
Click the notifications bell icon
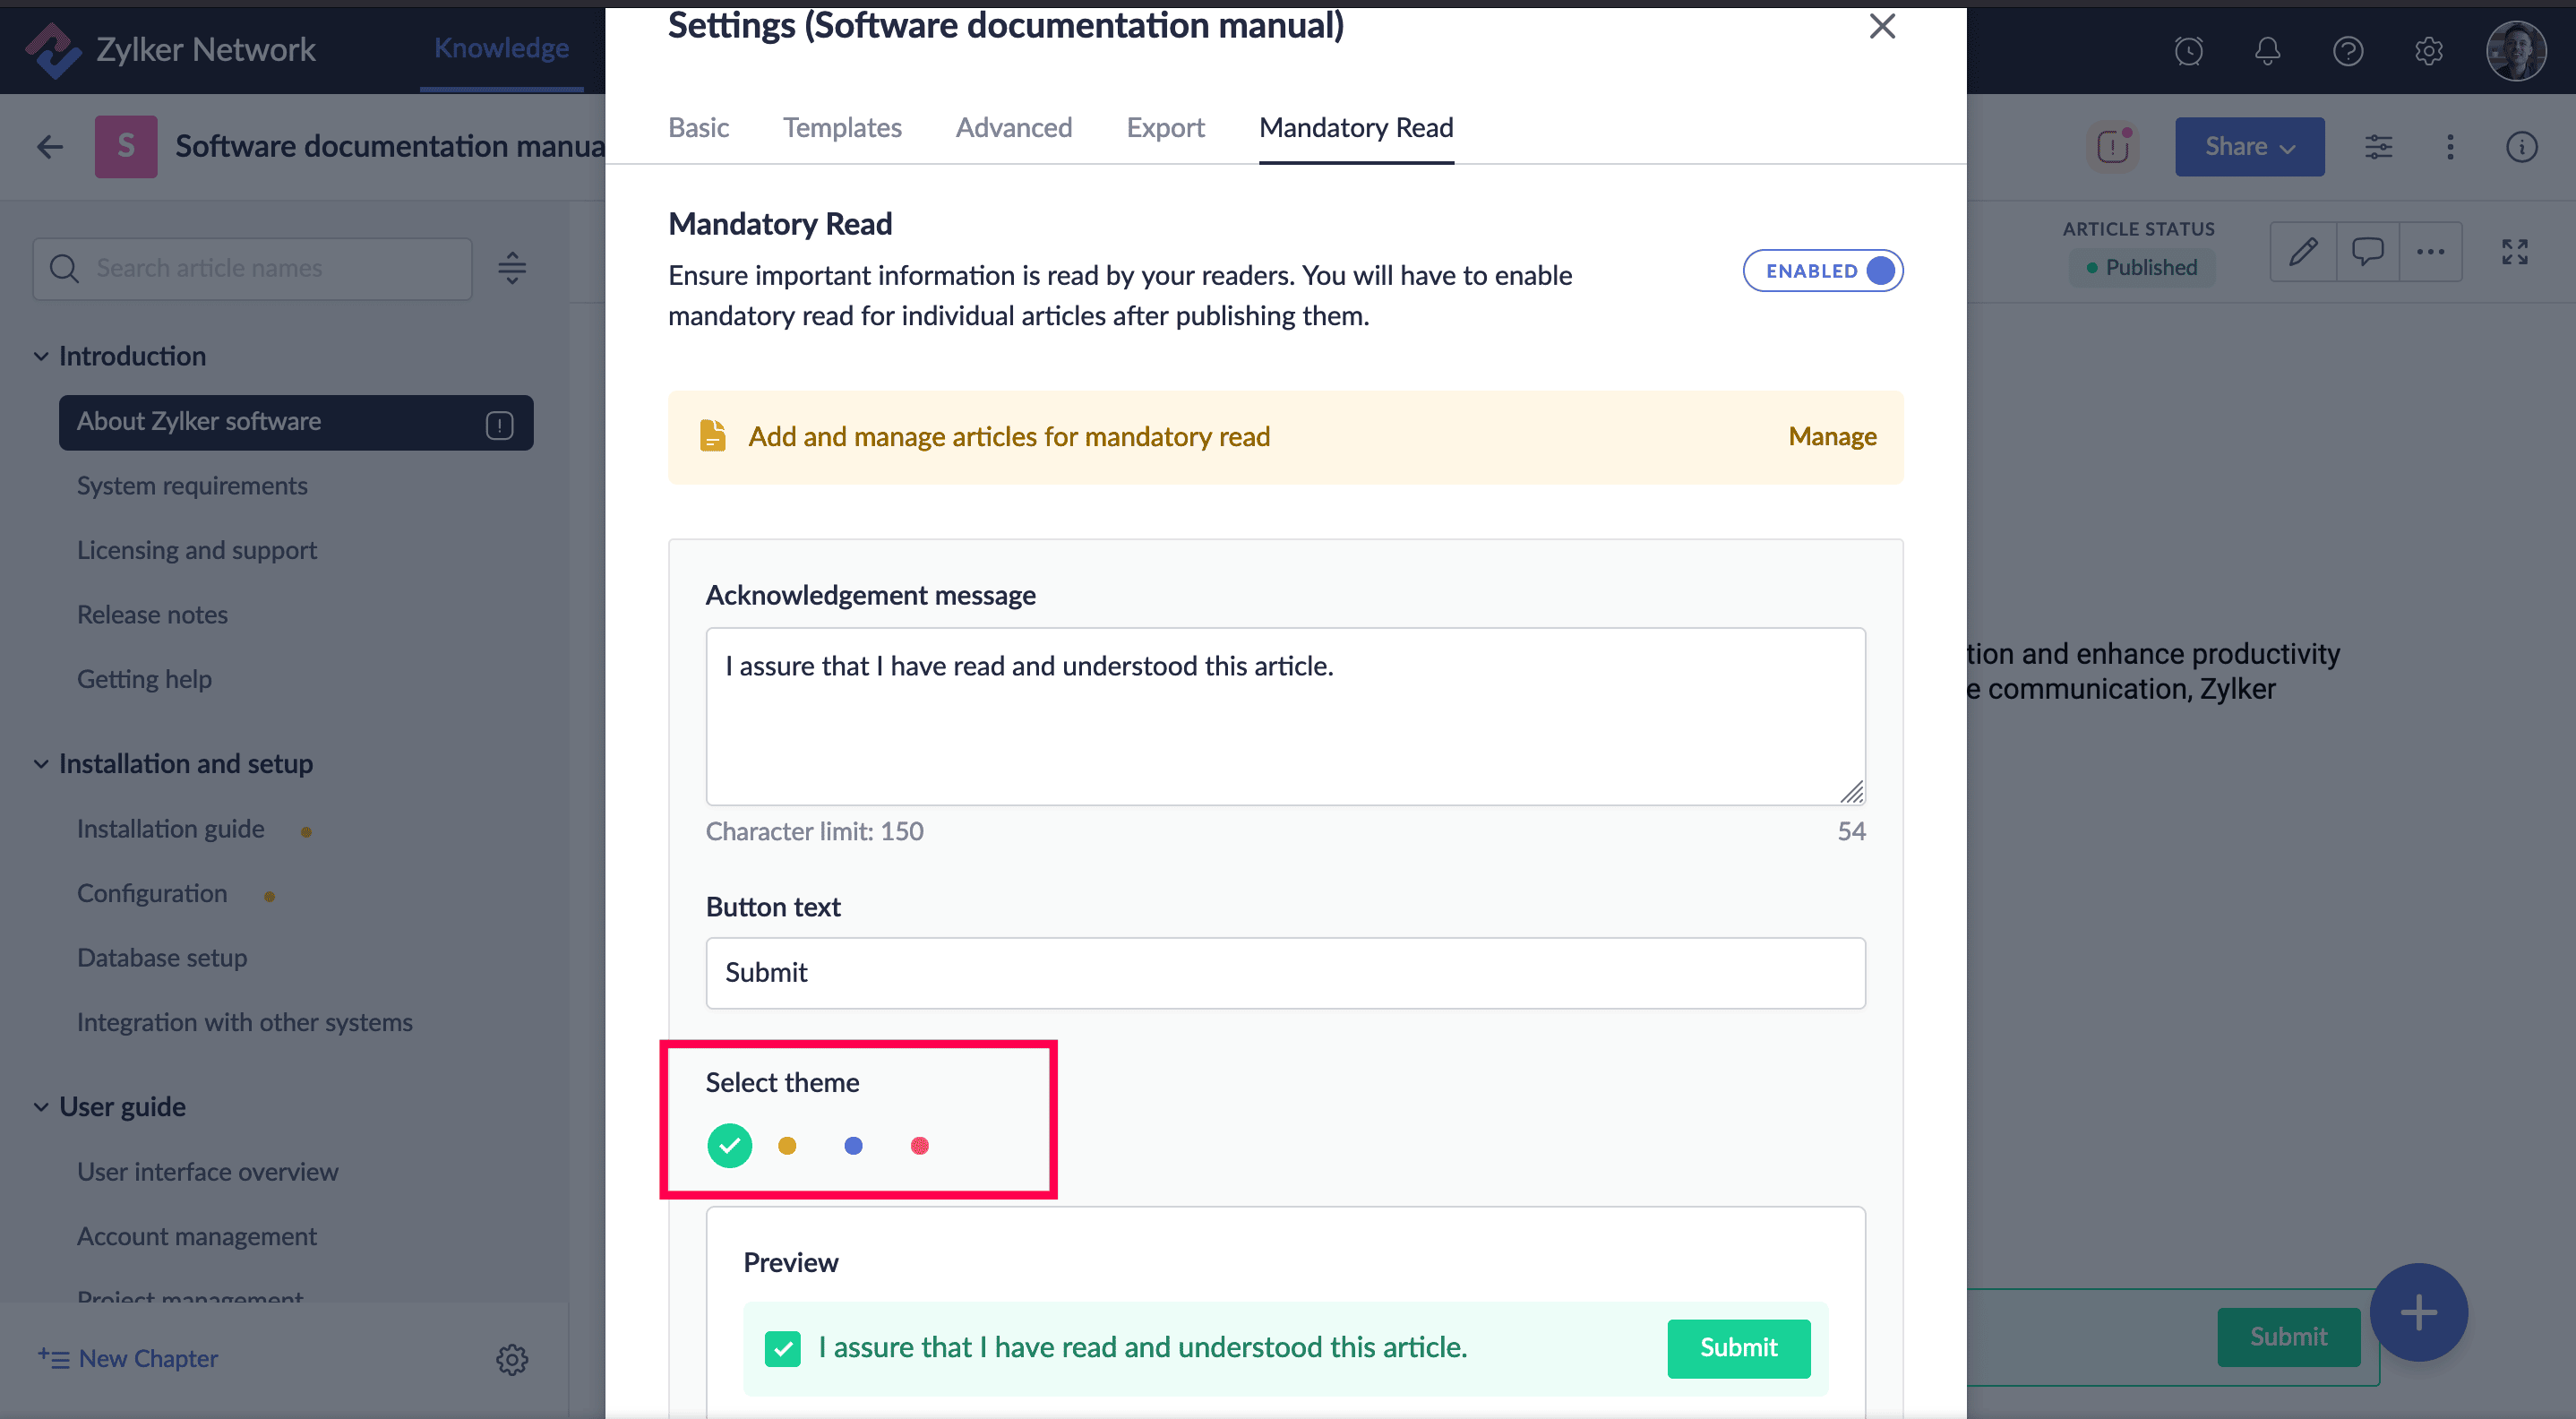(x=2267, y=50)
